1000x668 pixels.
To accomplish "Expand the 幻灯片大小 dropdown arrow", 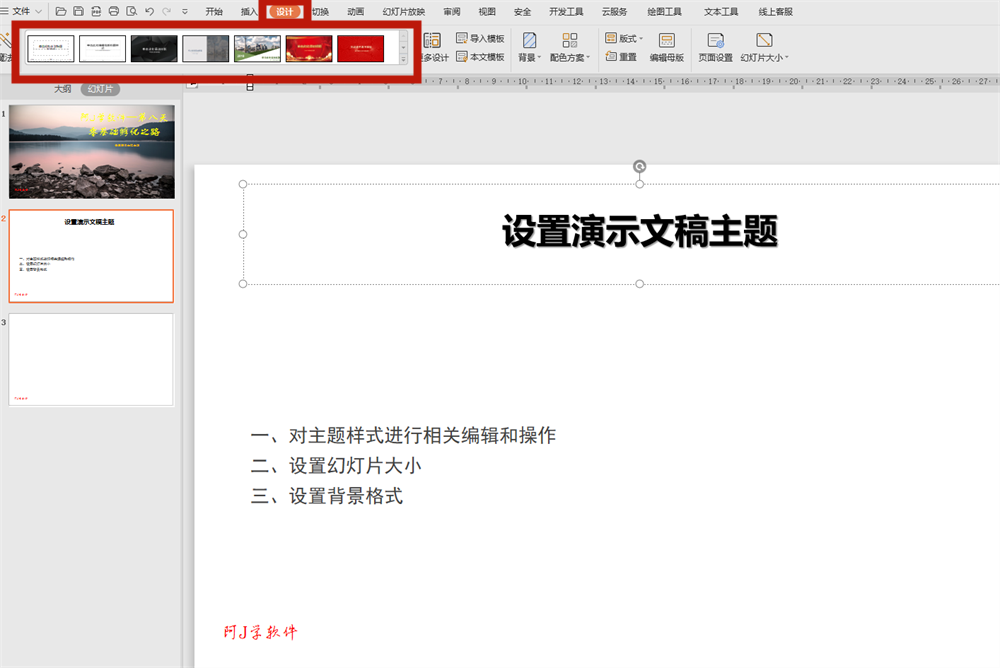I will [786, 57].
